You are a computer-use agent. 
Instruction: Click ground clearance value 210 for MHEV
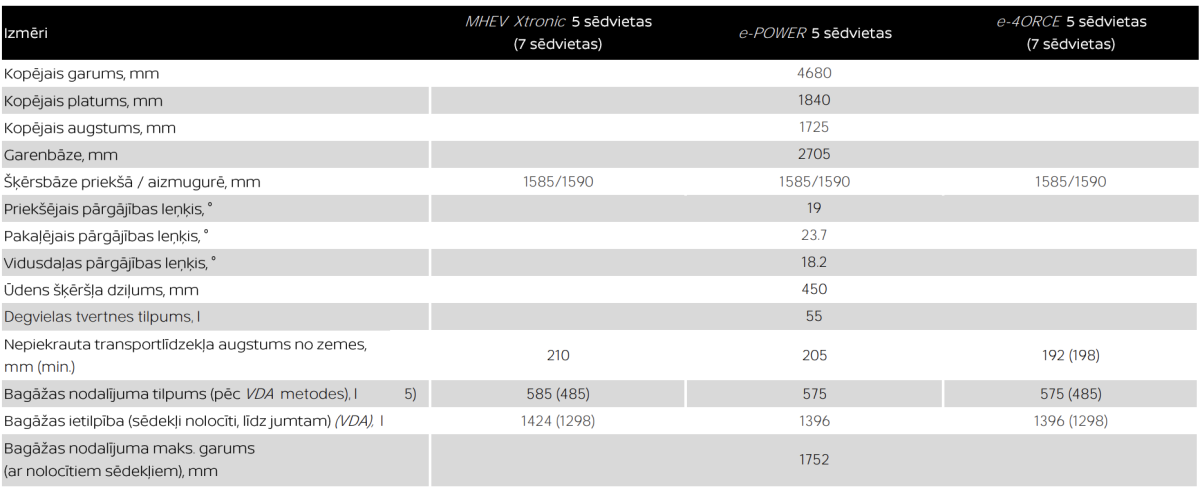(559, 353)
